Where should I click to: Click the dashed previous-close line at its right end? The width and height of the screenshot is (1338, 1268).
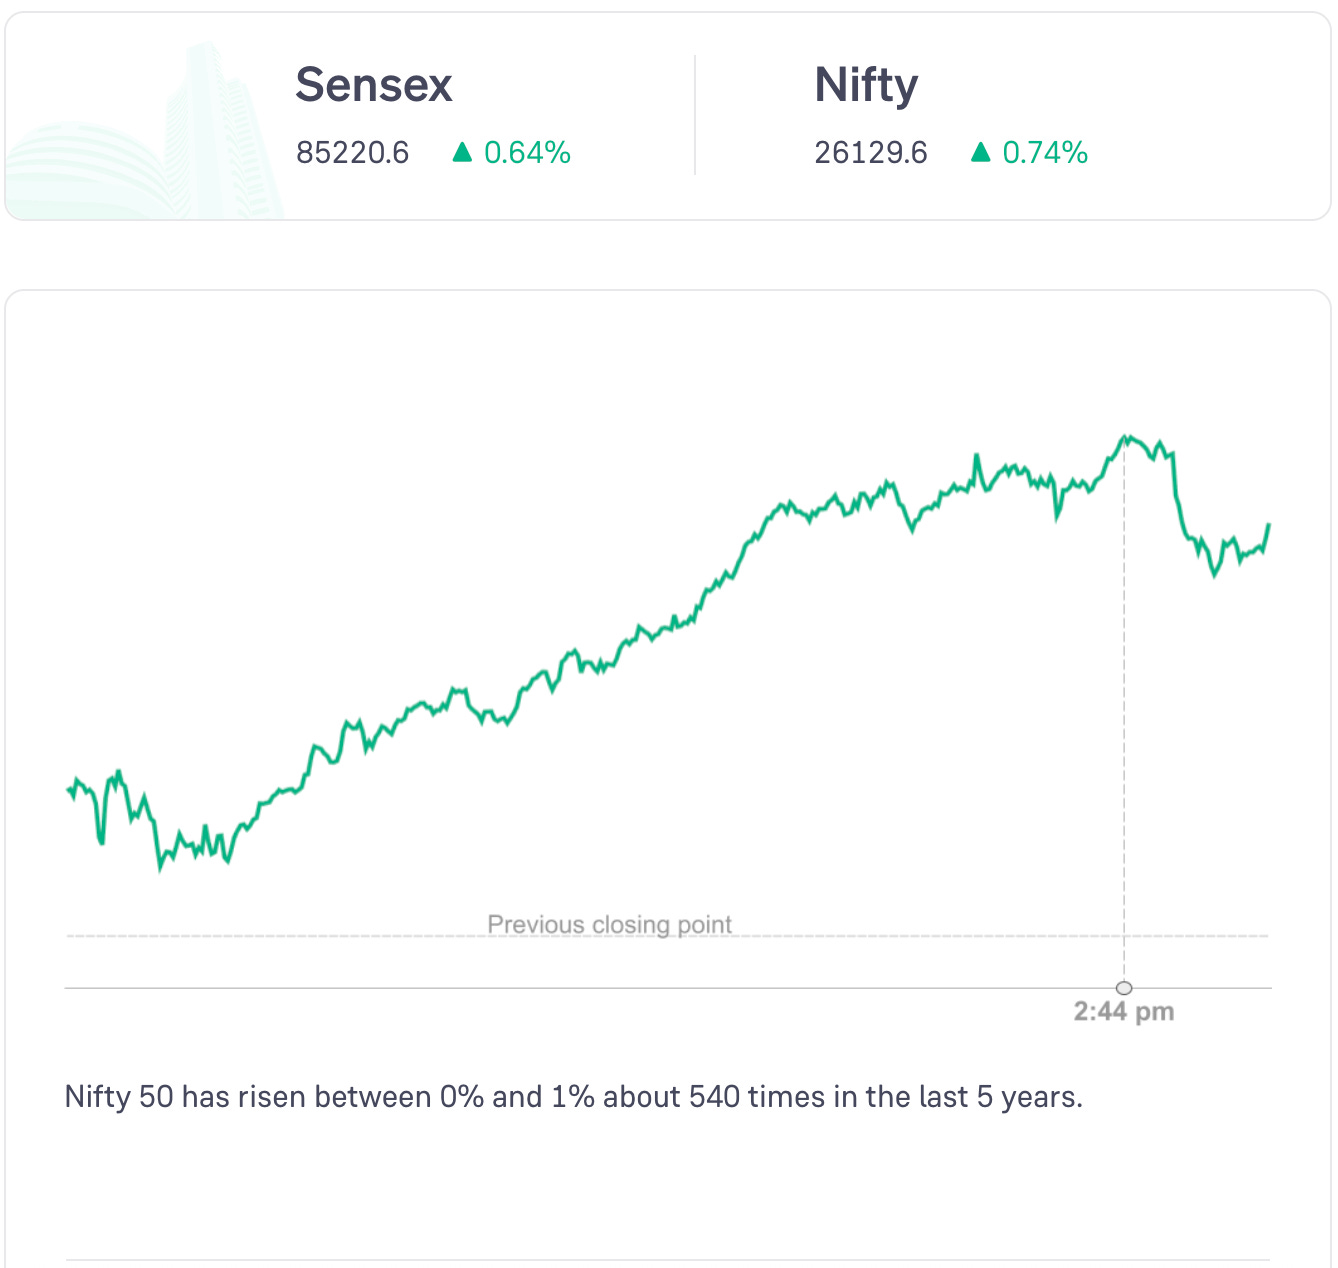click(x=1260, y=936)
